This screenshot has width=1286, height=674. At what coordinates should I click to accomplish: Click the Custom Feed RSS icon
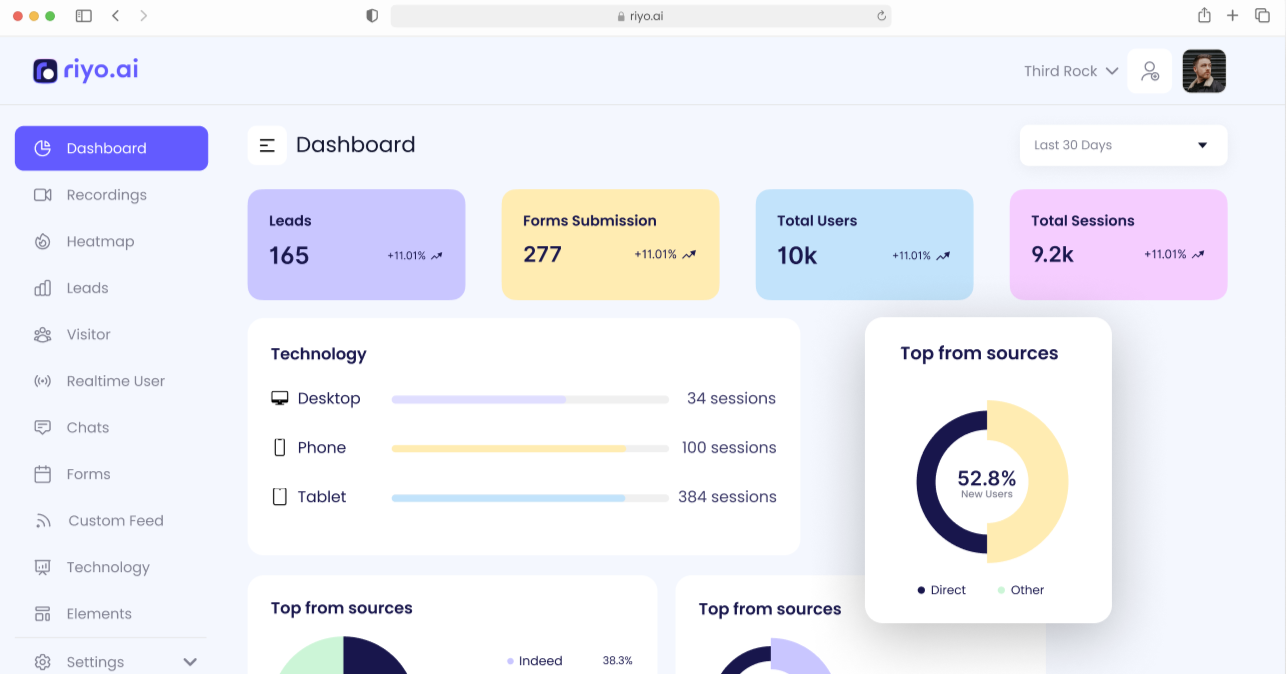pos(42,521)
